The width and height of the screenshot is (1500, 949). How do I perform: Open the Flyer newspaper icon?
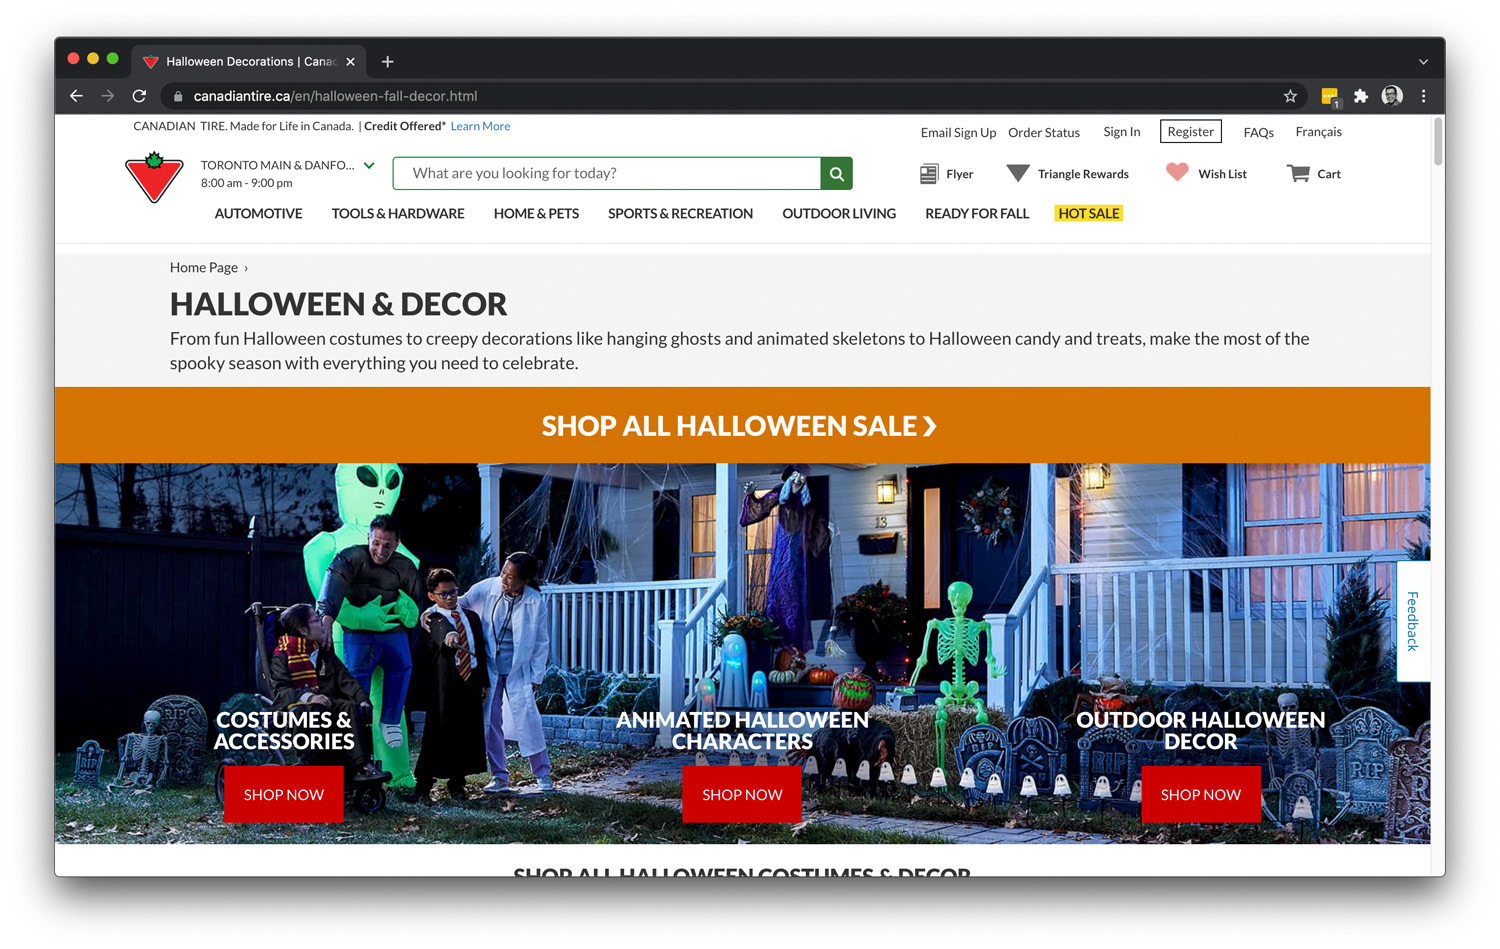(x=929, y=174)
